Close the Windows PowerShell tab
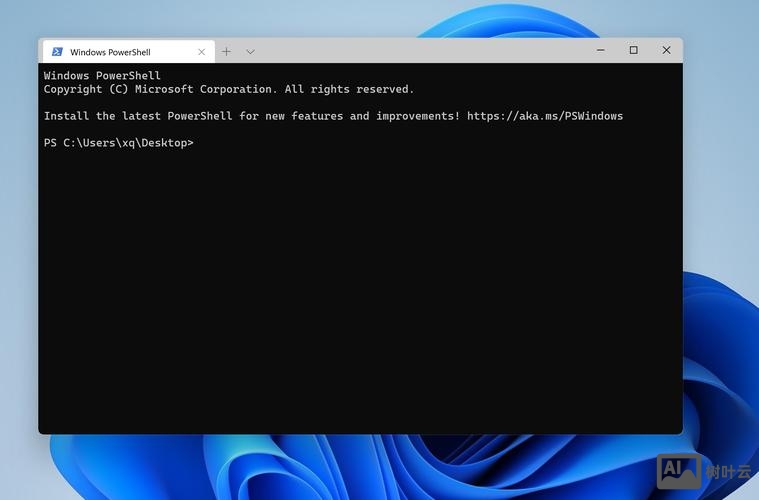 201,52
